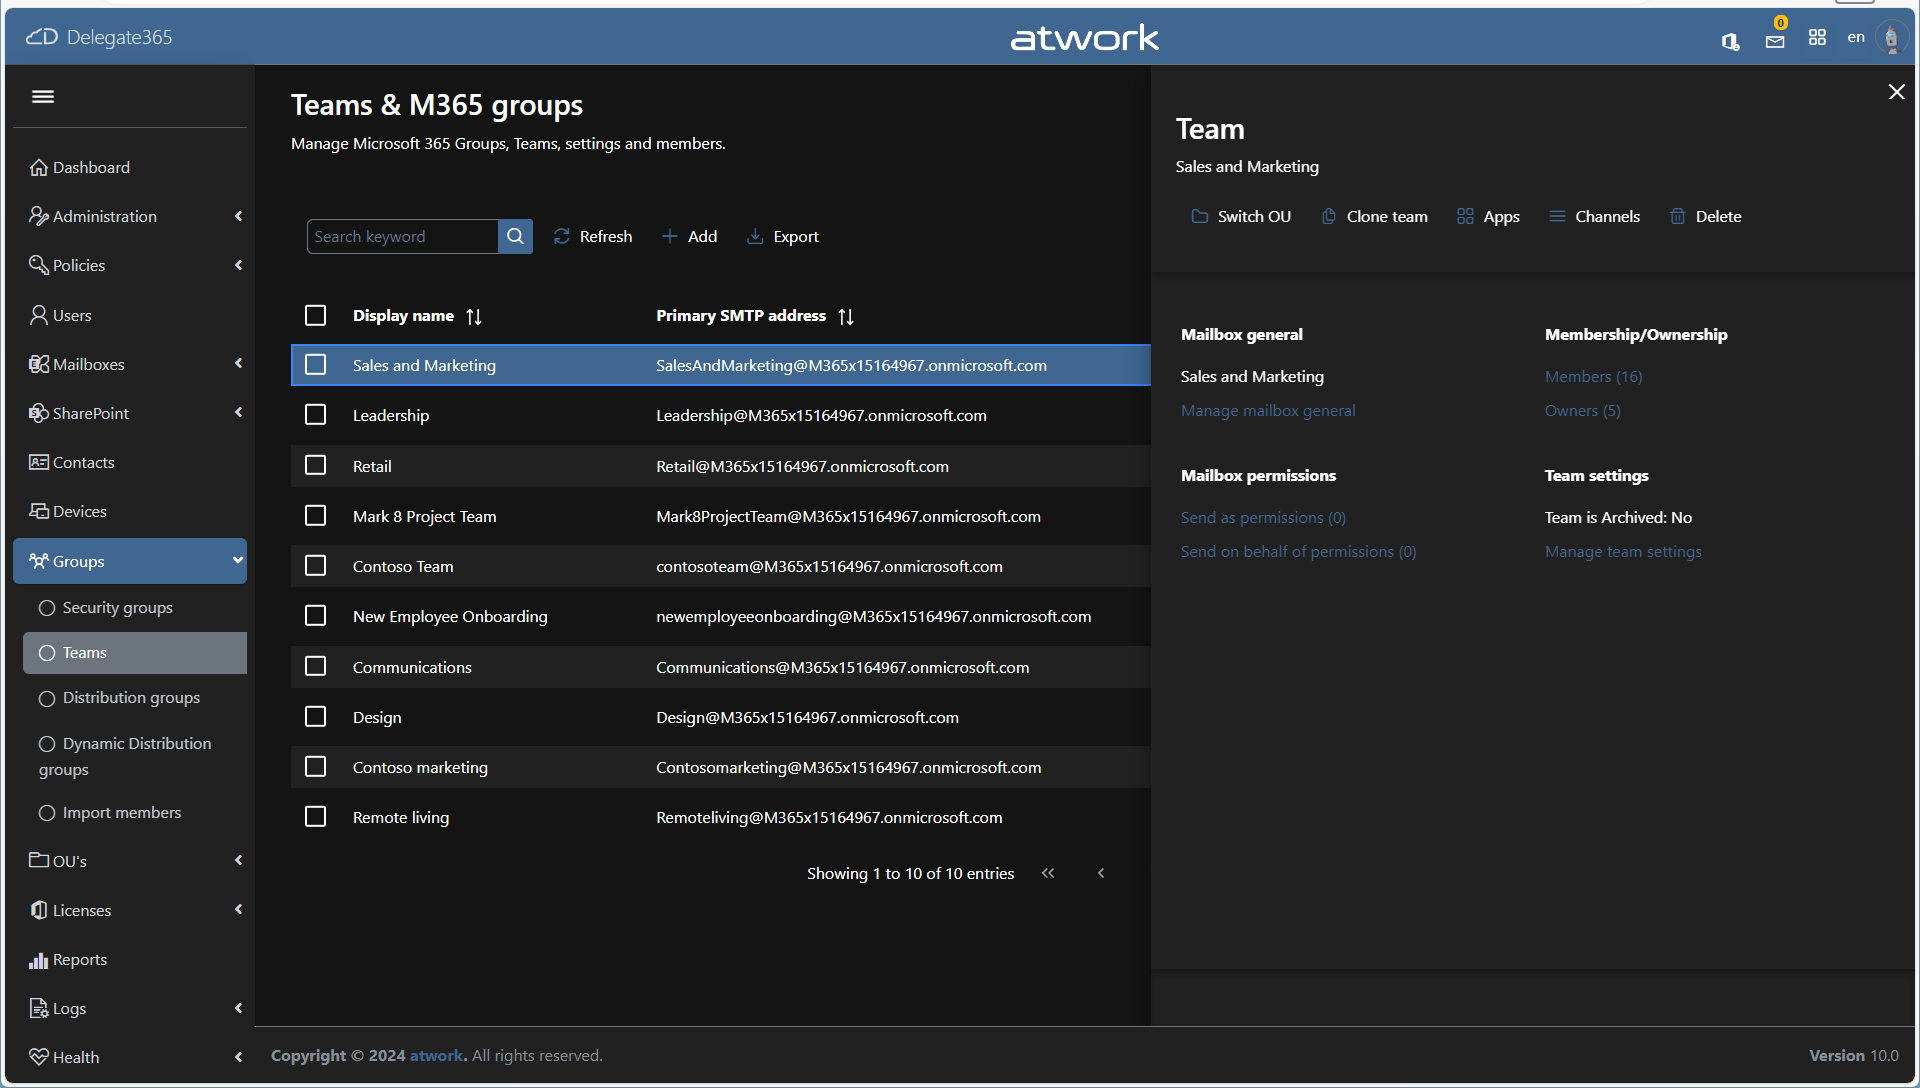This screenshot has height=1088, width=1920.
Task: Toggle the select-all header checkbox
Action: [316, 316]
